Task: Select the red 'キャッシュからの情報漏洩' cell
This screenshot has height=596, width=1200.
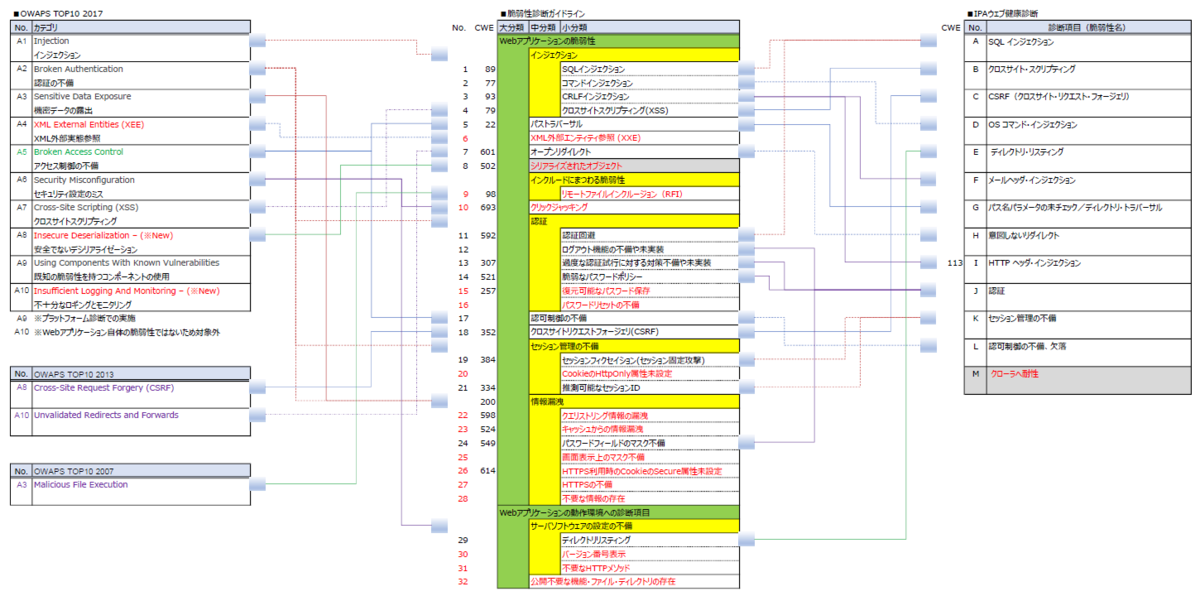Action: tap(649, 429)
